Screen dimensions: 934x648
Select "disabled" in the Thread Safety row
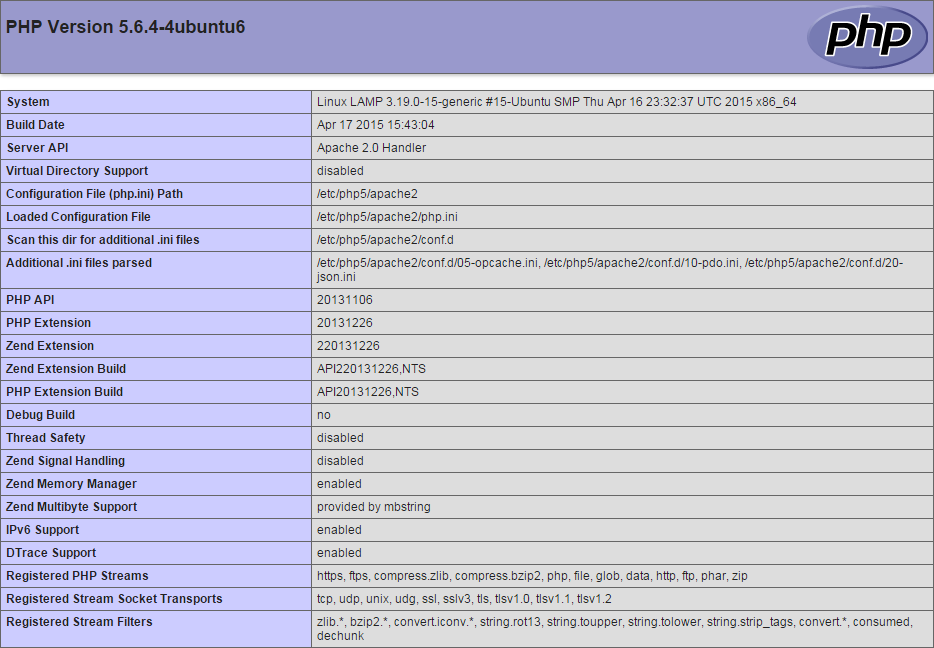(340, 438)
